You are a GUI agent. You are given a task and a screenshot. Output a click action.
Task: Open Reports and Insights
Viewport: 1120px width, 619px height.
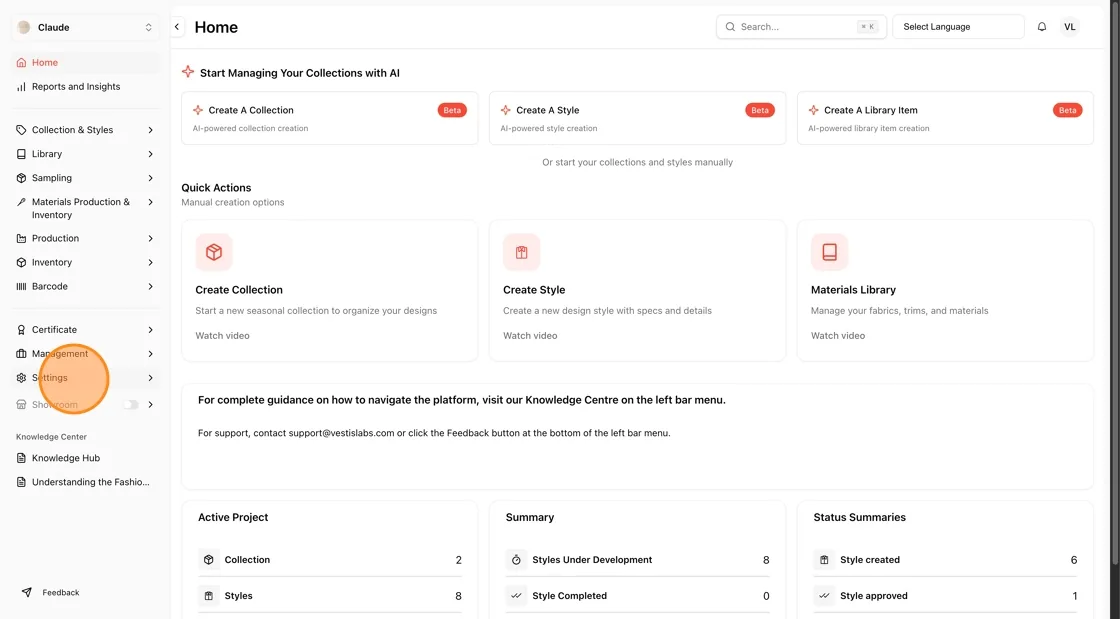[x=85, y=87]
